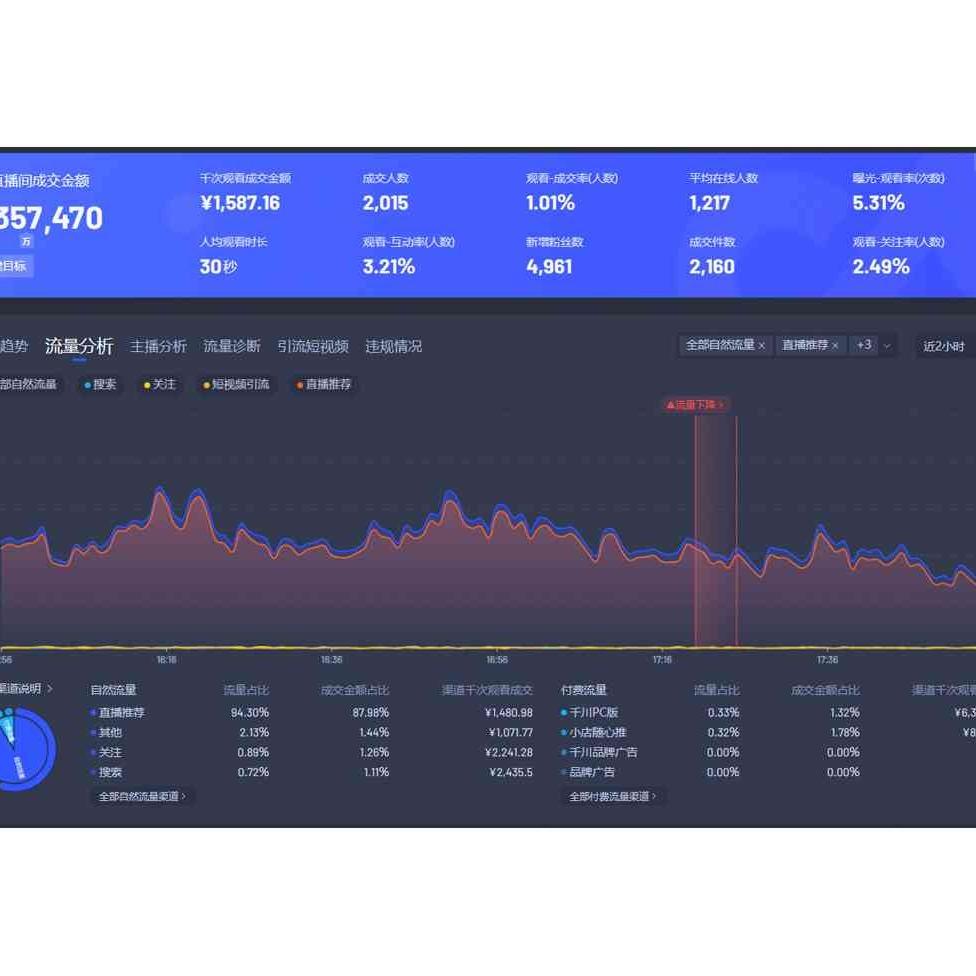Open the 引流短视频 tab

click(x=313, y=346)
